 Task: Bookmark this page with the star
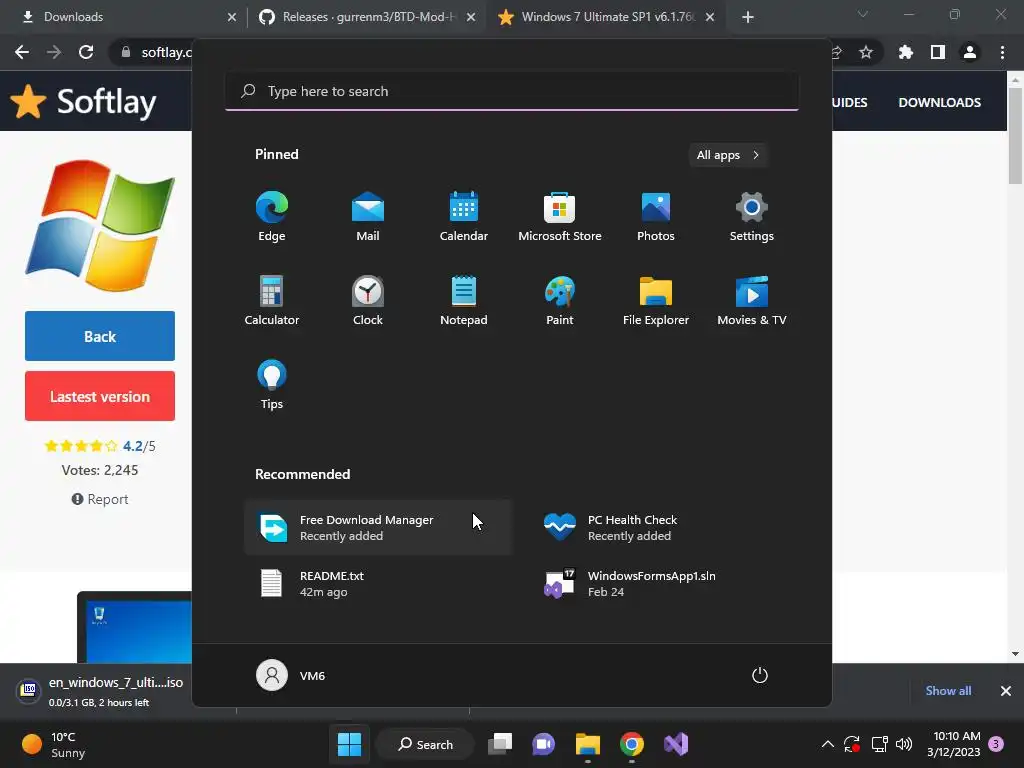(x=866, y=52)
